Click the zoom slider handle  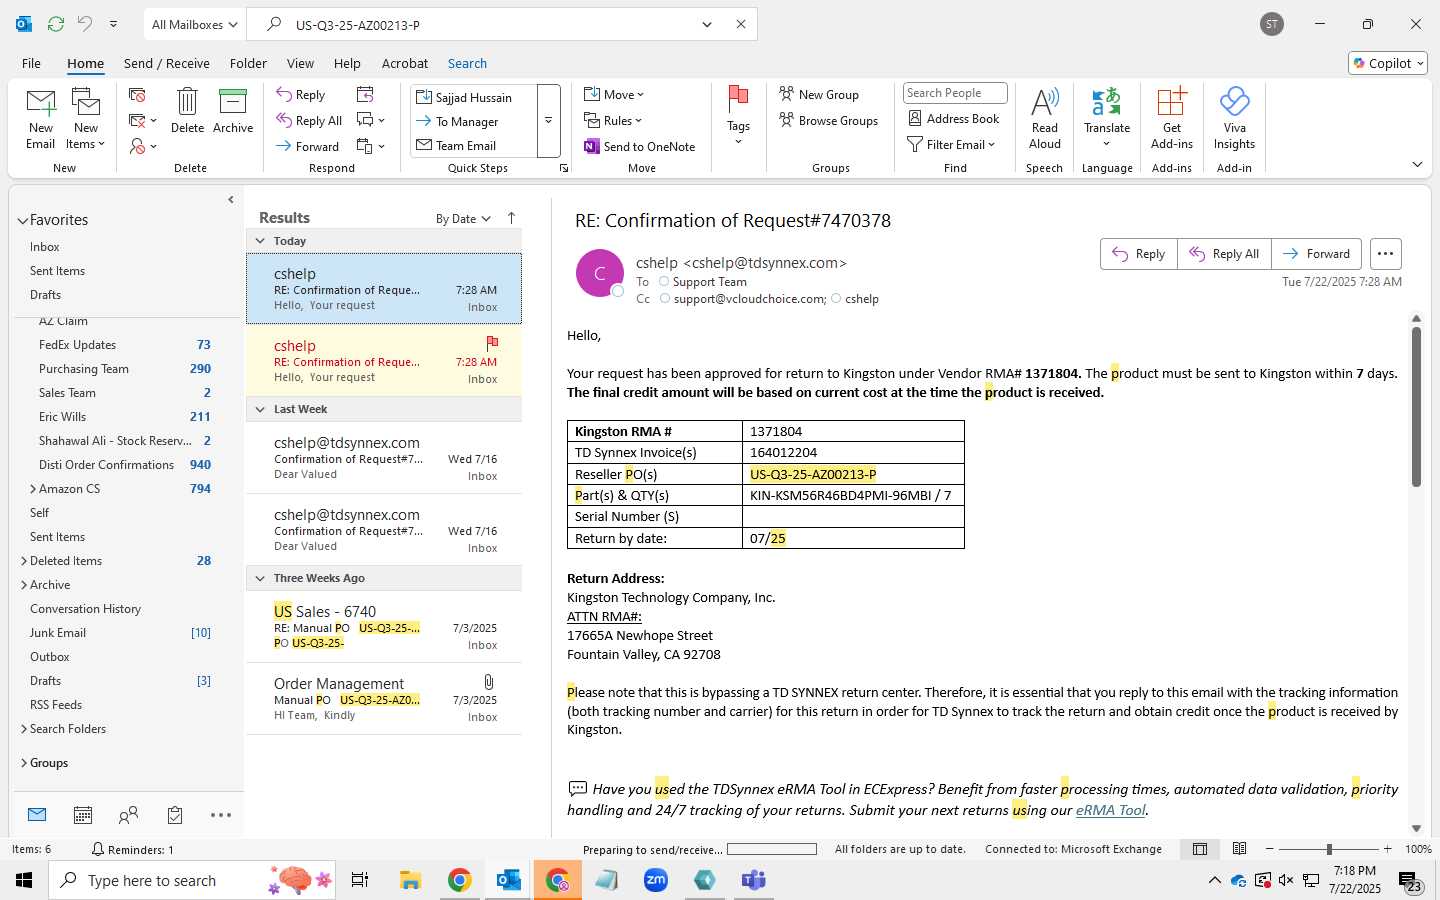[1329, 849]
